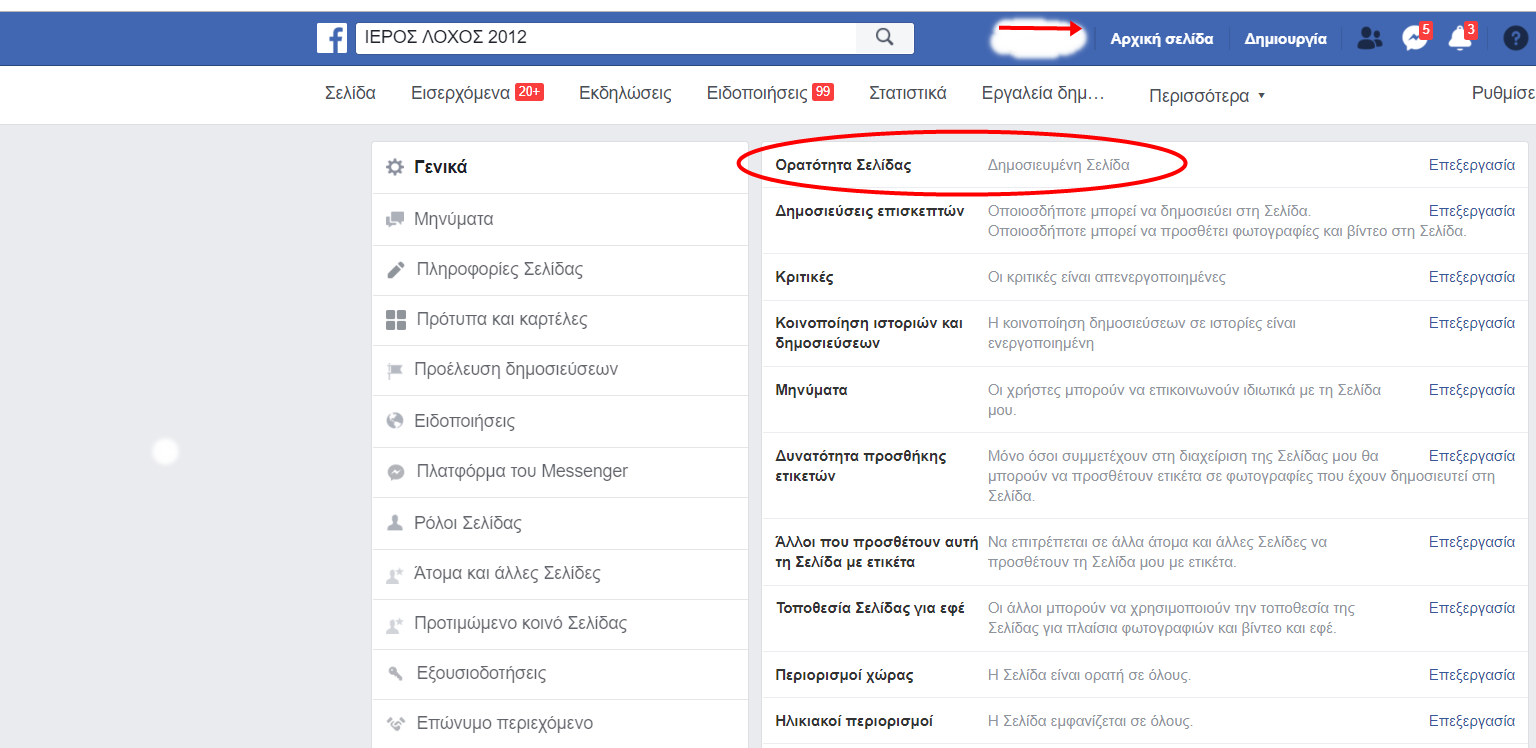1536x748 pixels.
Task: Open the Εκδηλώσεις tab
Action: (625, 93)
